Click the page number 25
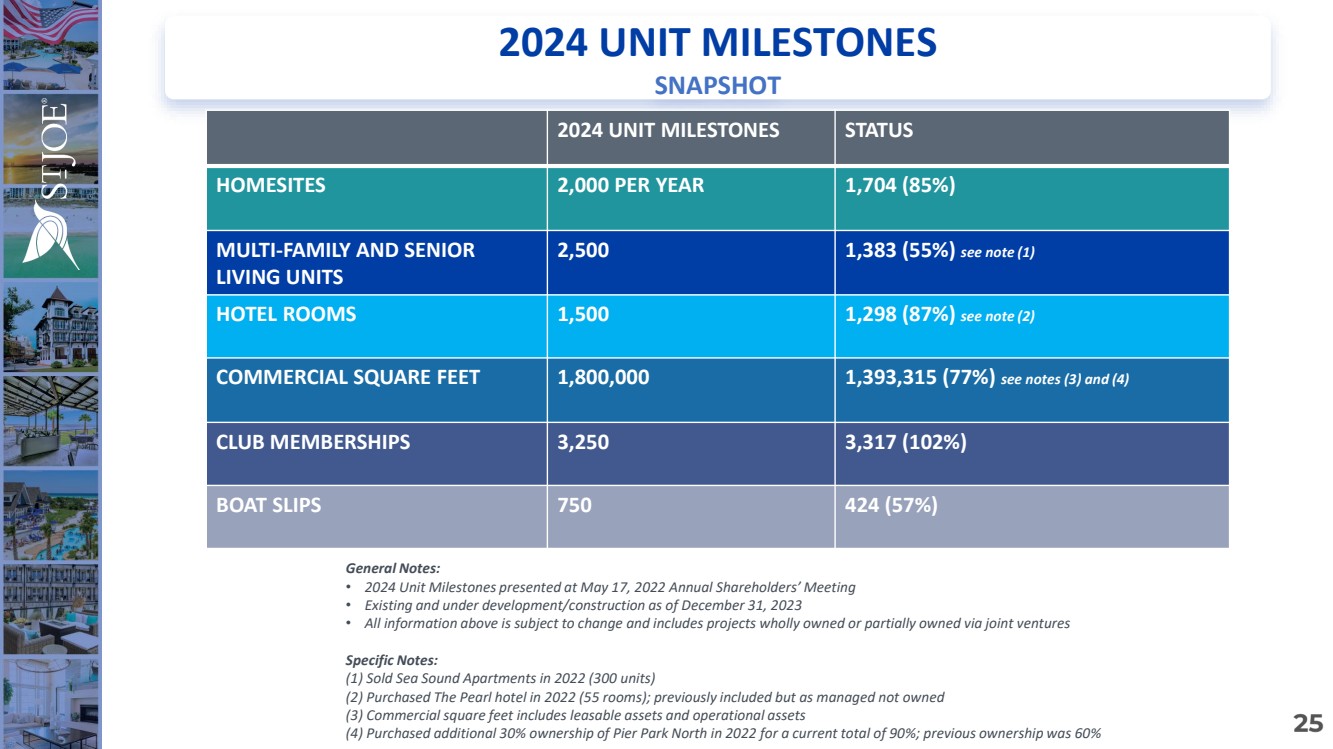The height and width of the screenshot is (749, 1333). tap(1308, 724)
